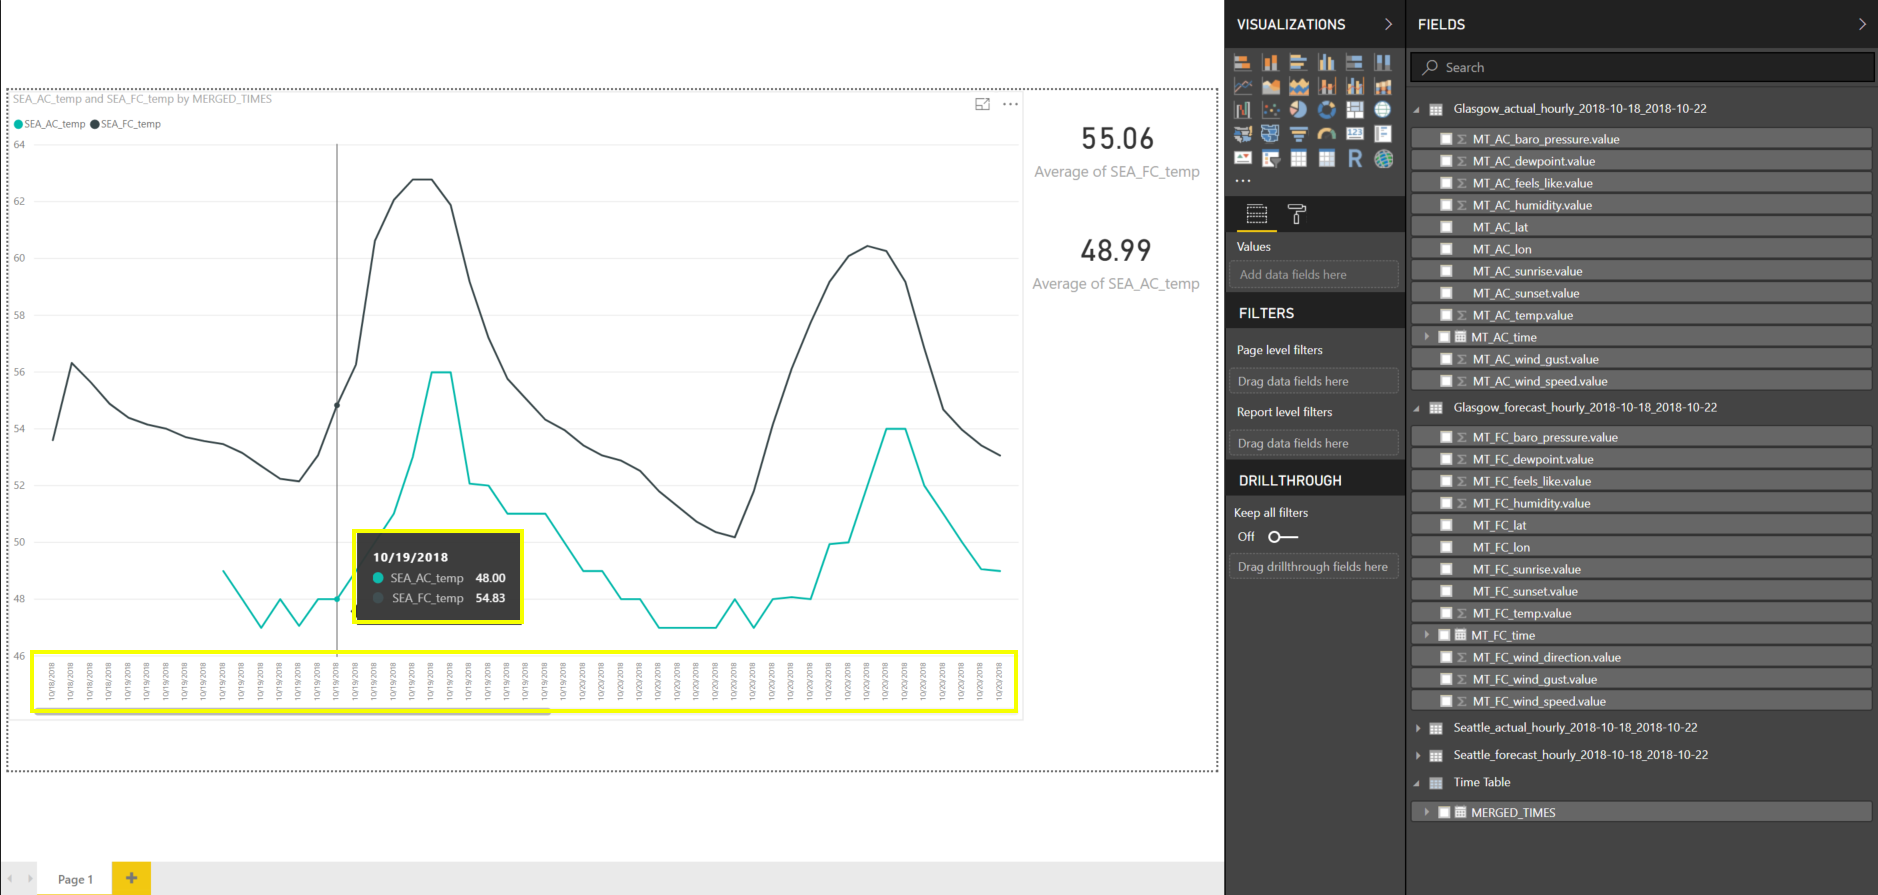This screenshot has height=895, width=1878.
Task: Pick the R script visual
Action: (1355, 159)
